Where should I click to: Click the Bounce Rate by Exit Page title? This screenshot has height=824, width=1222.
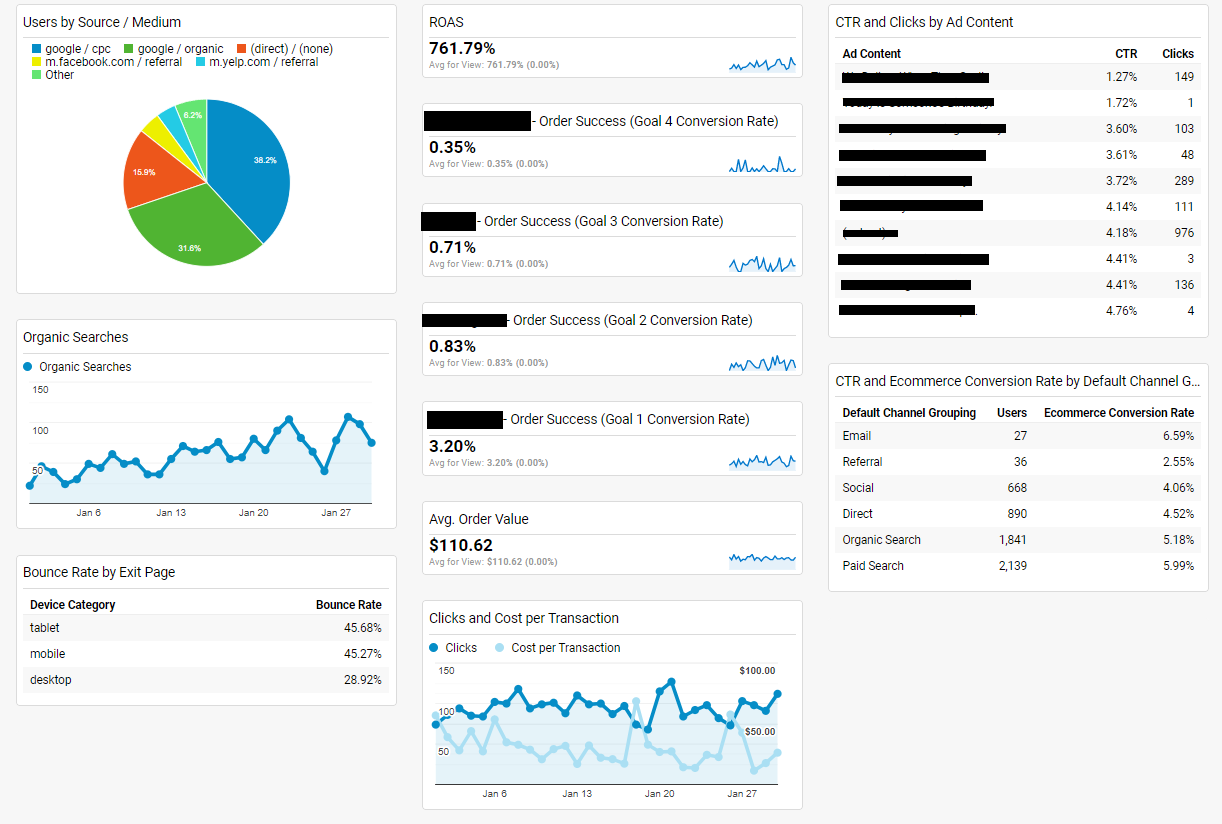(99, 572)
